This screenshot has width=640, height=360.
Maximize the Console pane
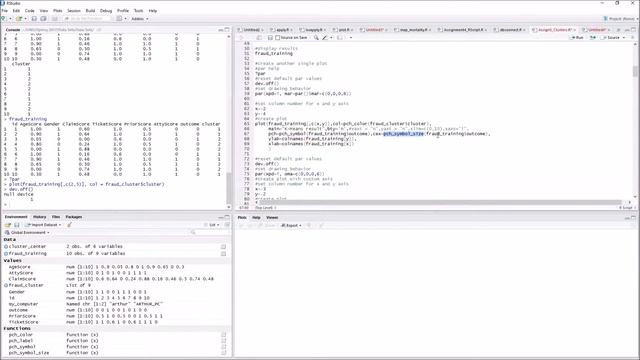pos(227,30)
